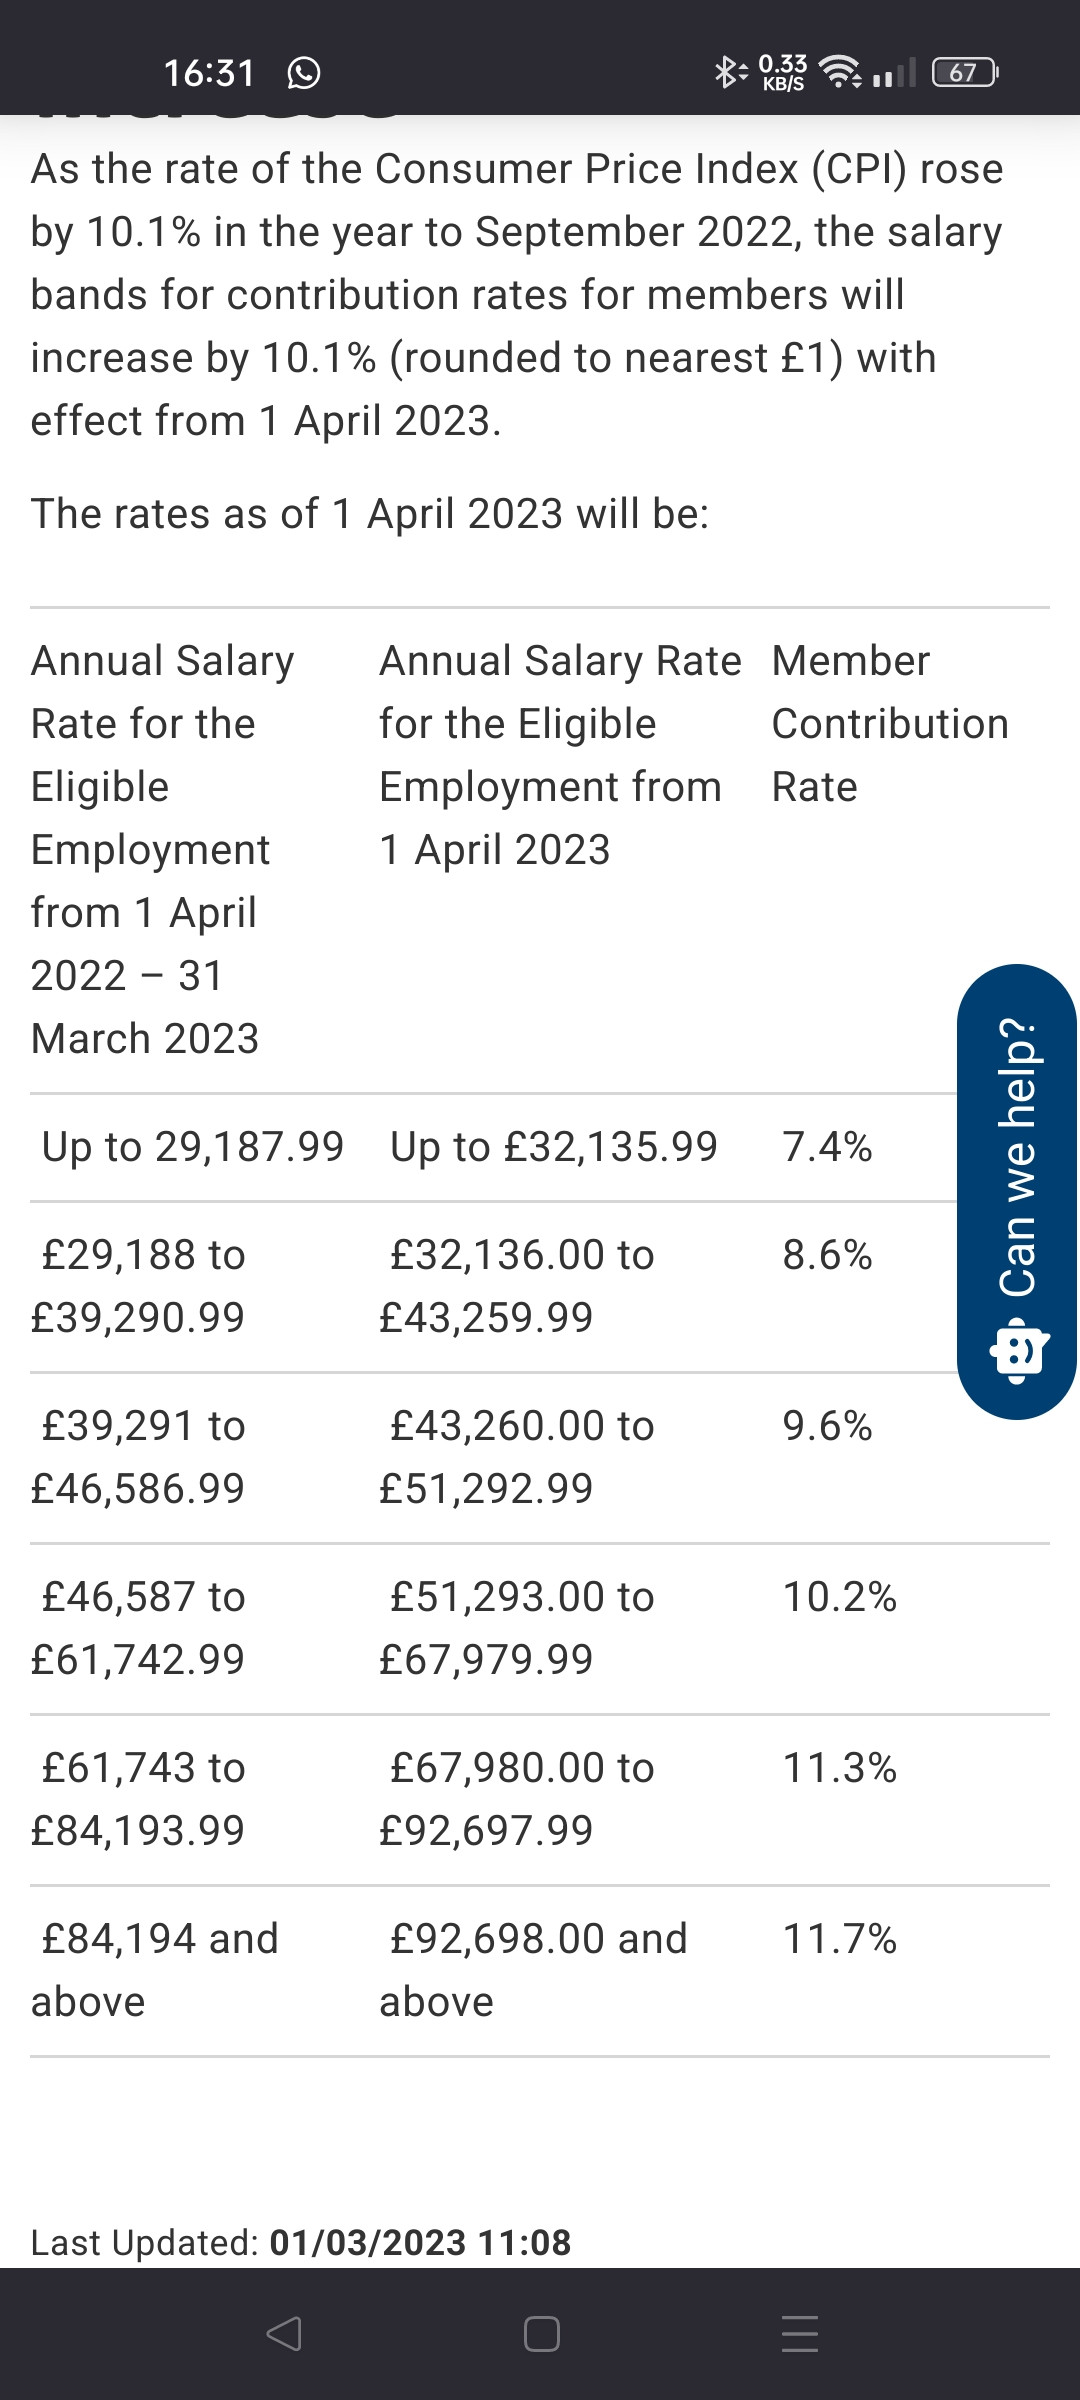Select the 'Member Contribution Rate' column header
Screen dimensions: 1080x2400
pyautogui.click(x=890, y=724)
